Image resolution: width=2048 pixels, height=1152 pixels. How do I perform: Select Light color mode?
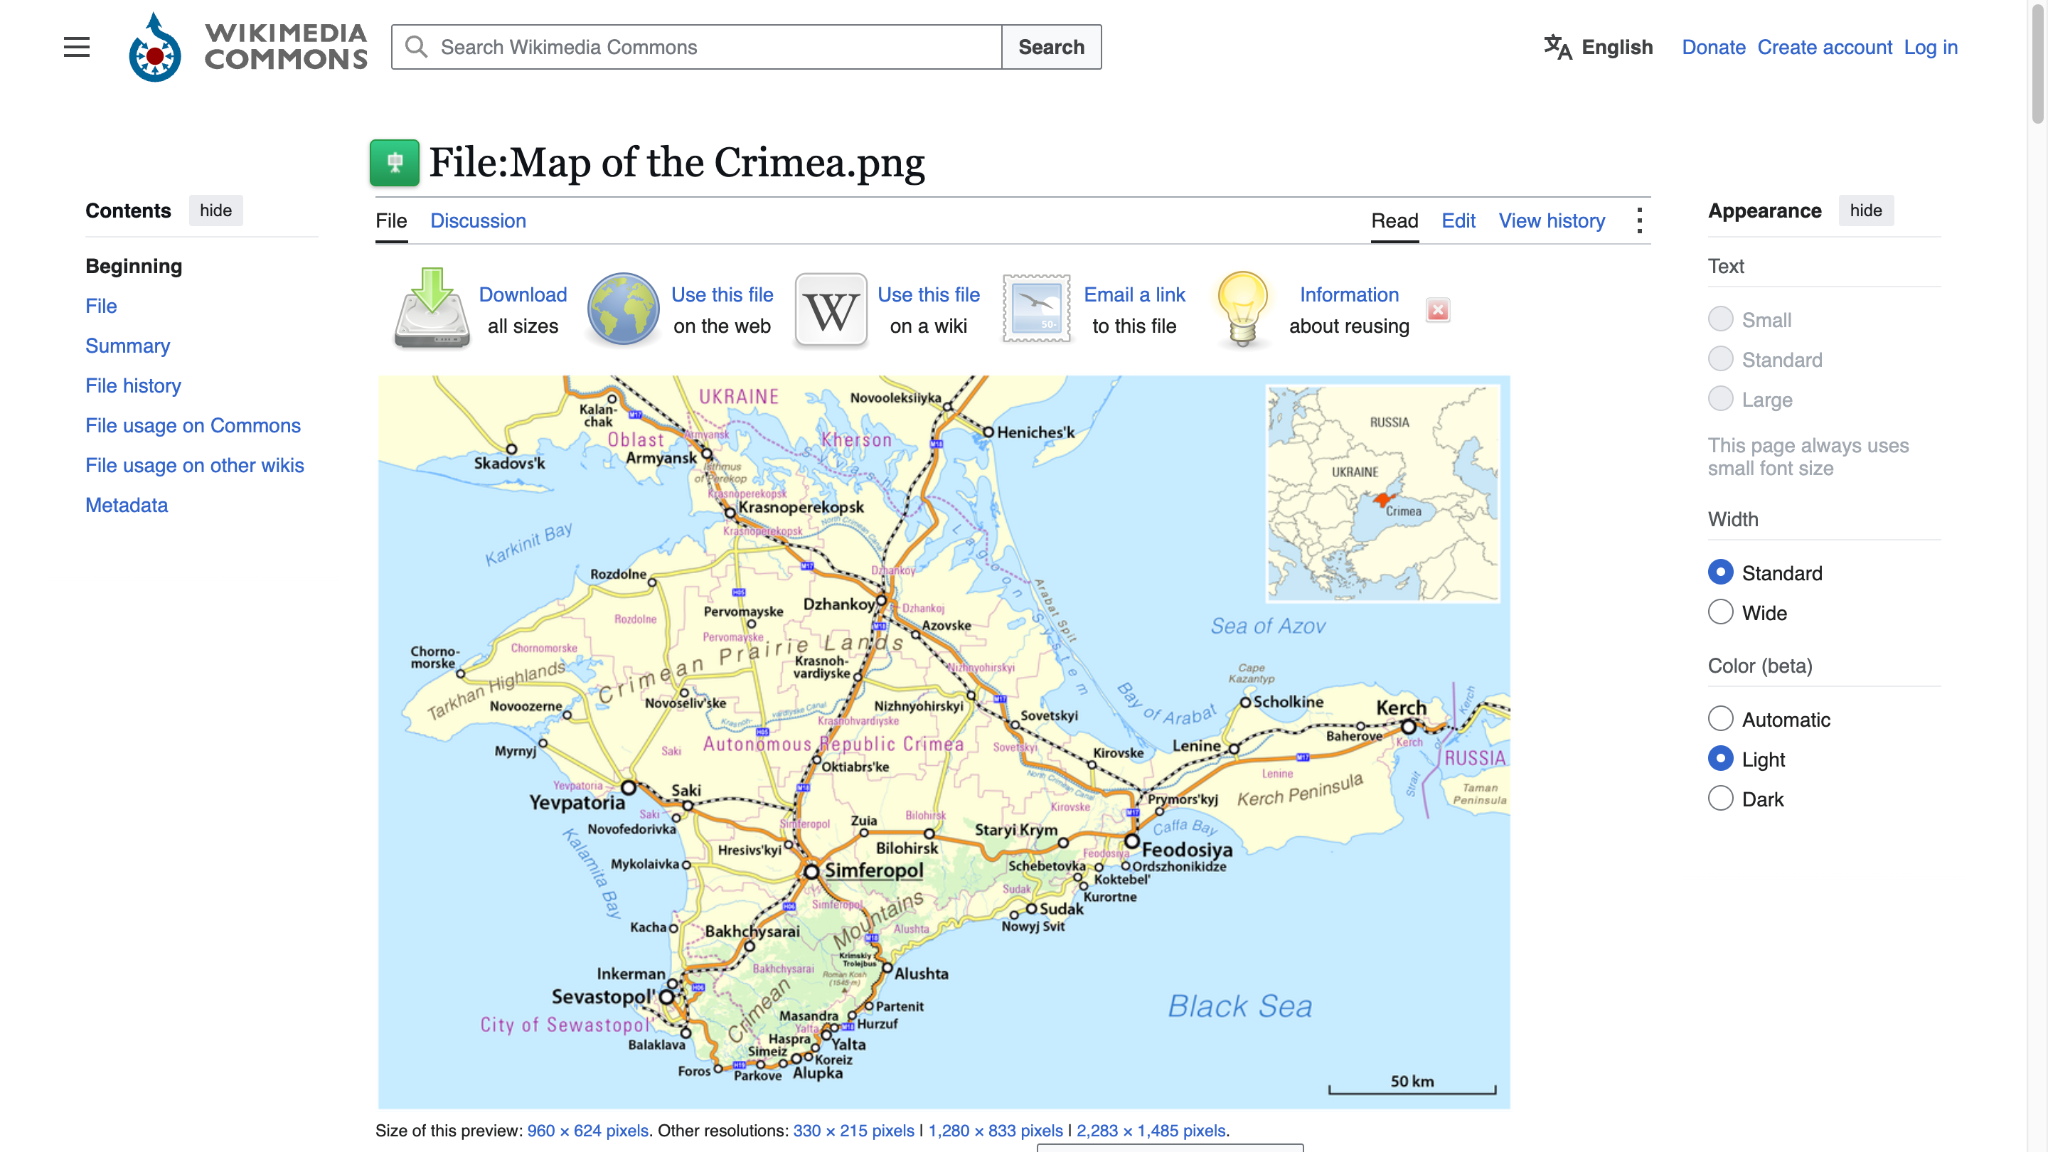(1720, 759)
